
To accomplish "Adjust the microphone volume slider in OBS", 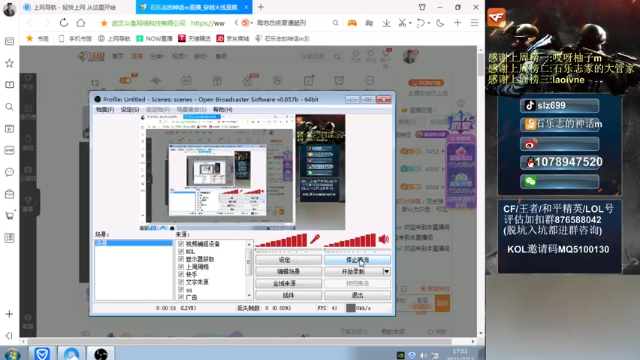I will [x=281, y=240].
